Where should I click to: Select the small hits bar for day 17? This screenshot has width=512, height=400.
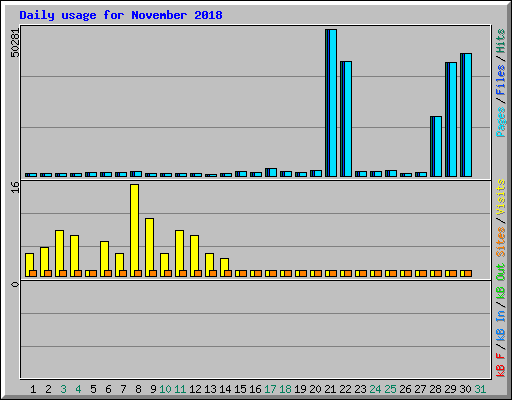coord(271,173)
